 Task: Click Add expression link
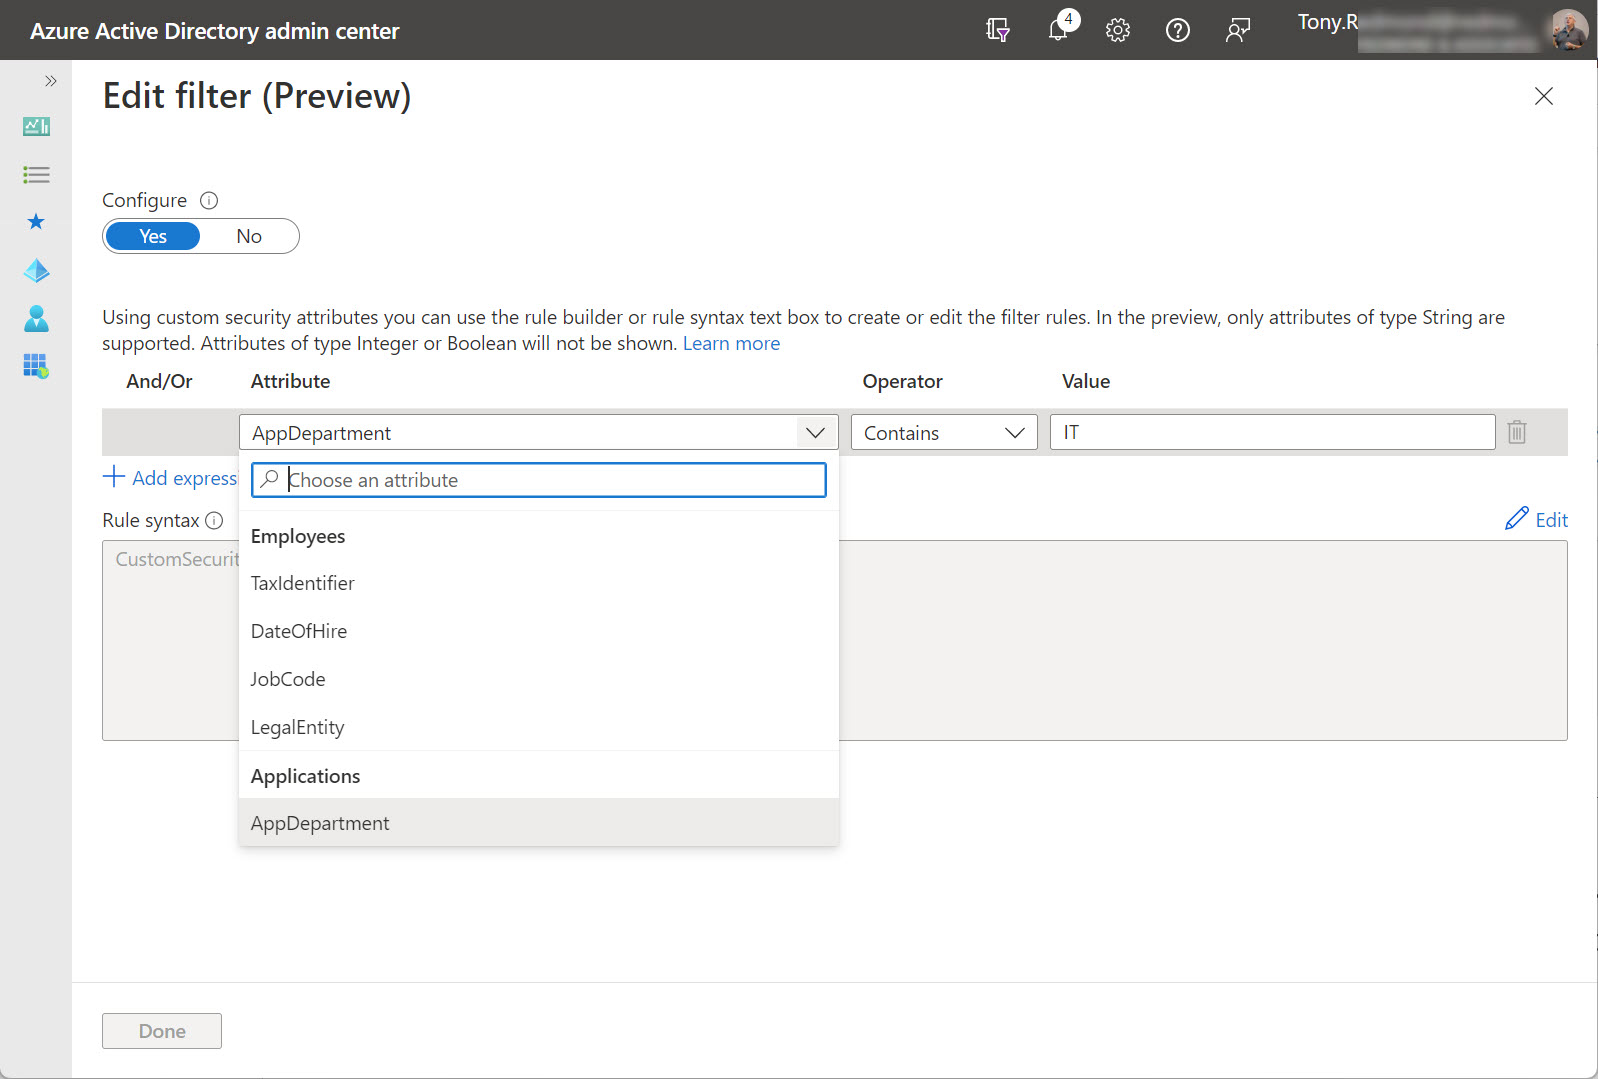171,478
